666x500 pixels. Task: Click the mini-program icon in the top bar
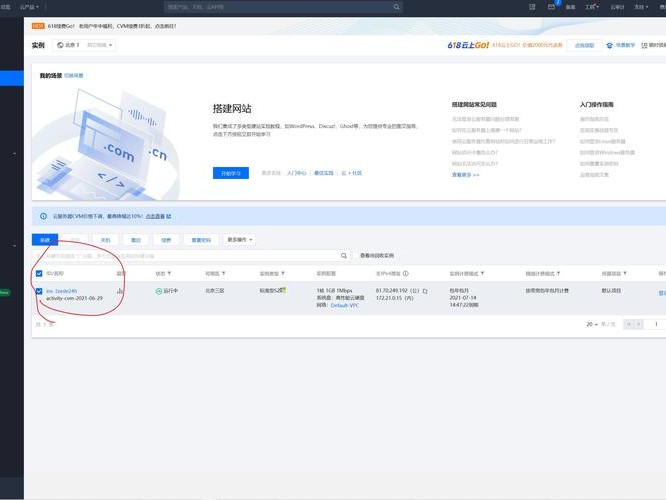[532, 7]
